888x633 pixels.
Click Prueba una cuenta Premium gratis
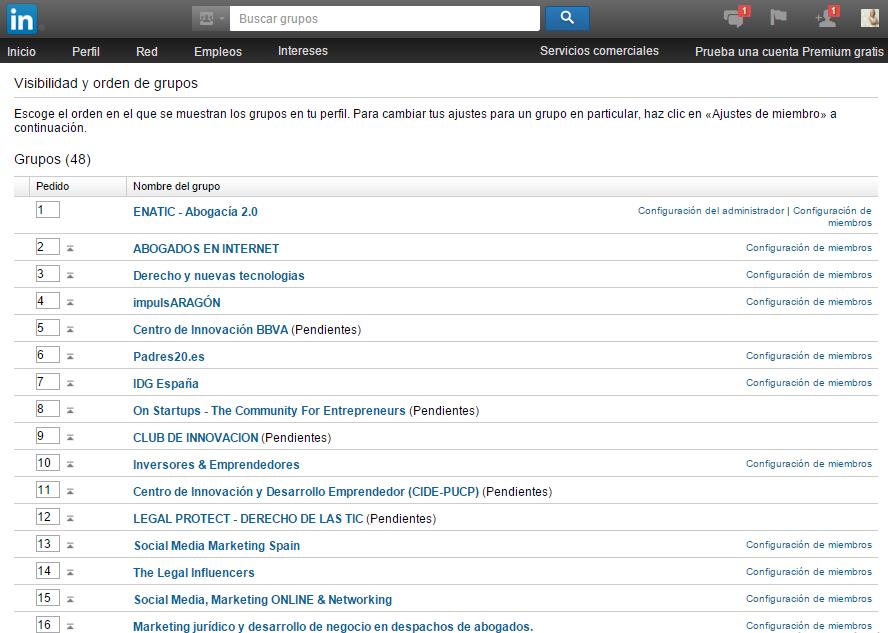789,51
